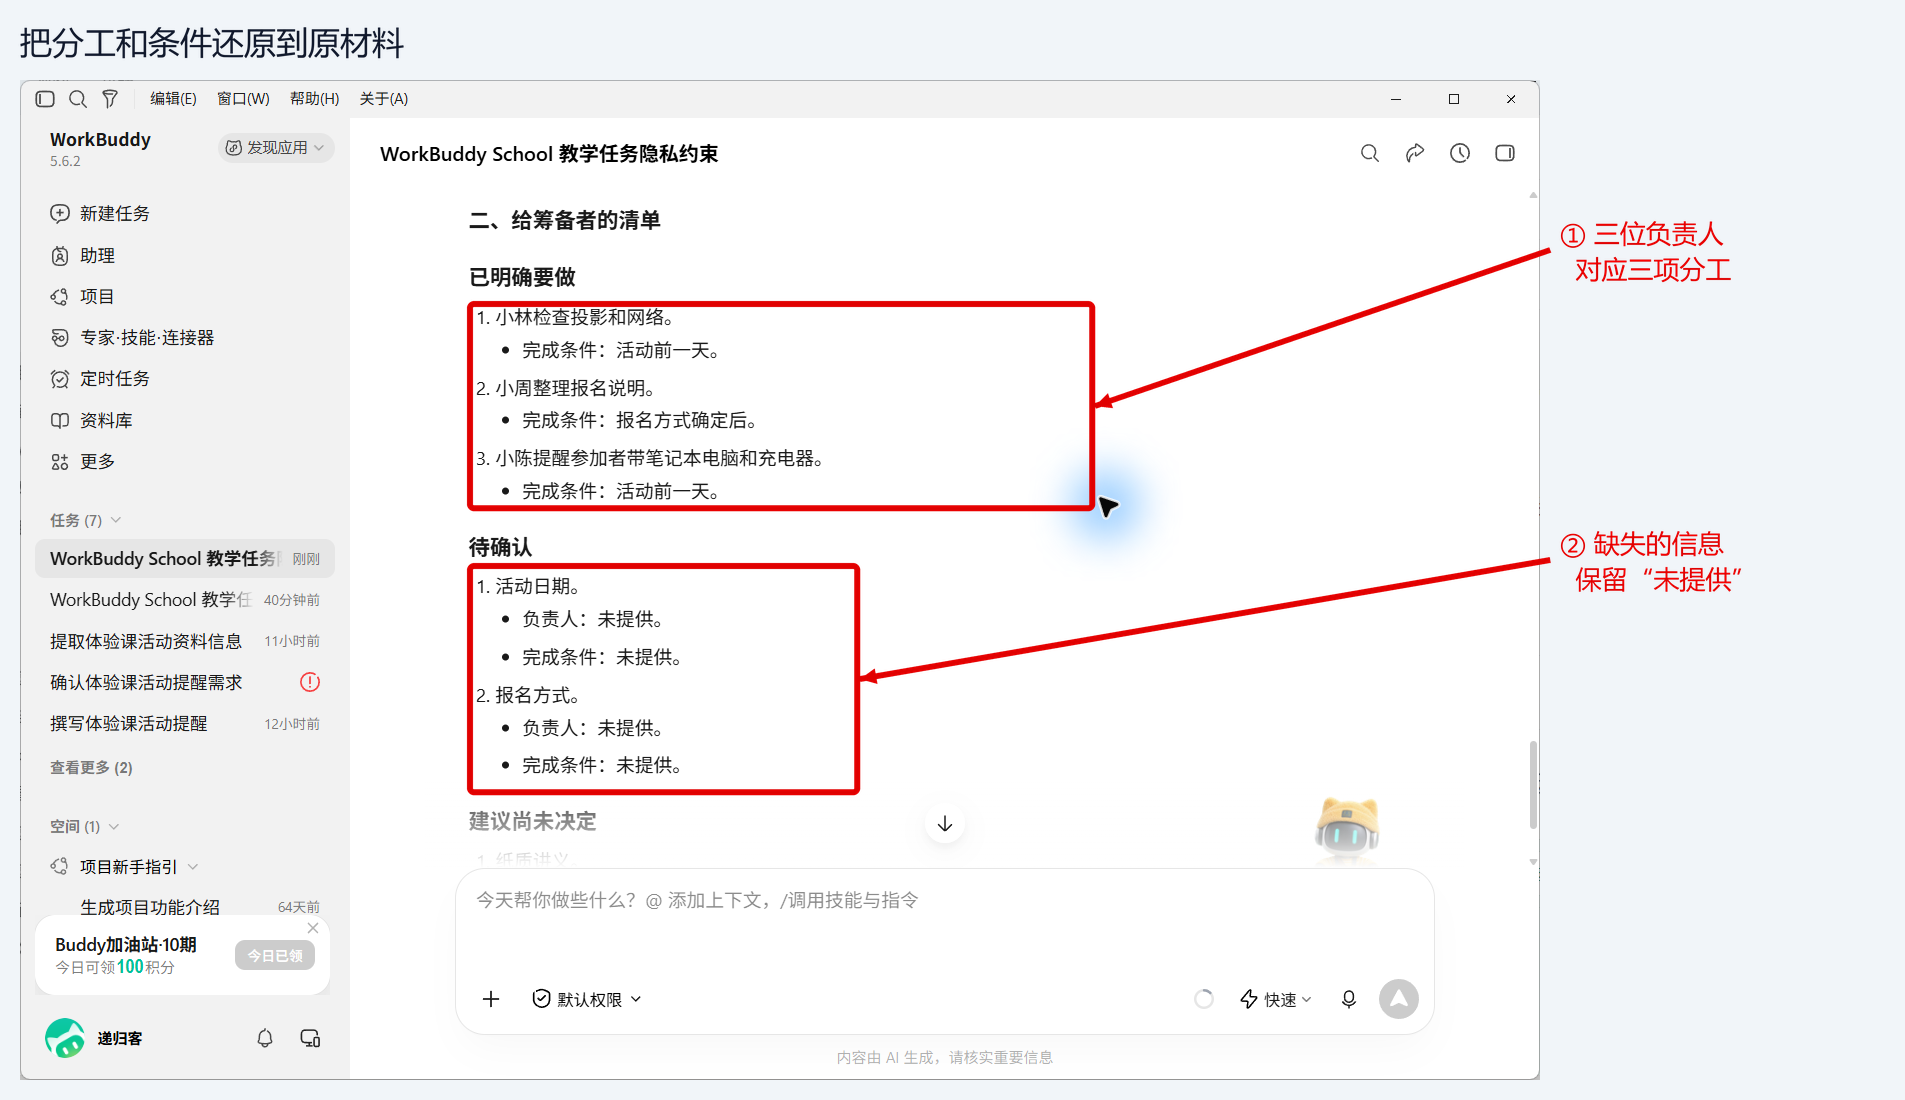Open task 提取体验课活动资料信息
The image size is (1905, 1100).
184,642
